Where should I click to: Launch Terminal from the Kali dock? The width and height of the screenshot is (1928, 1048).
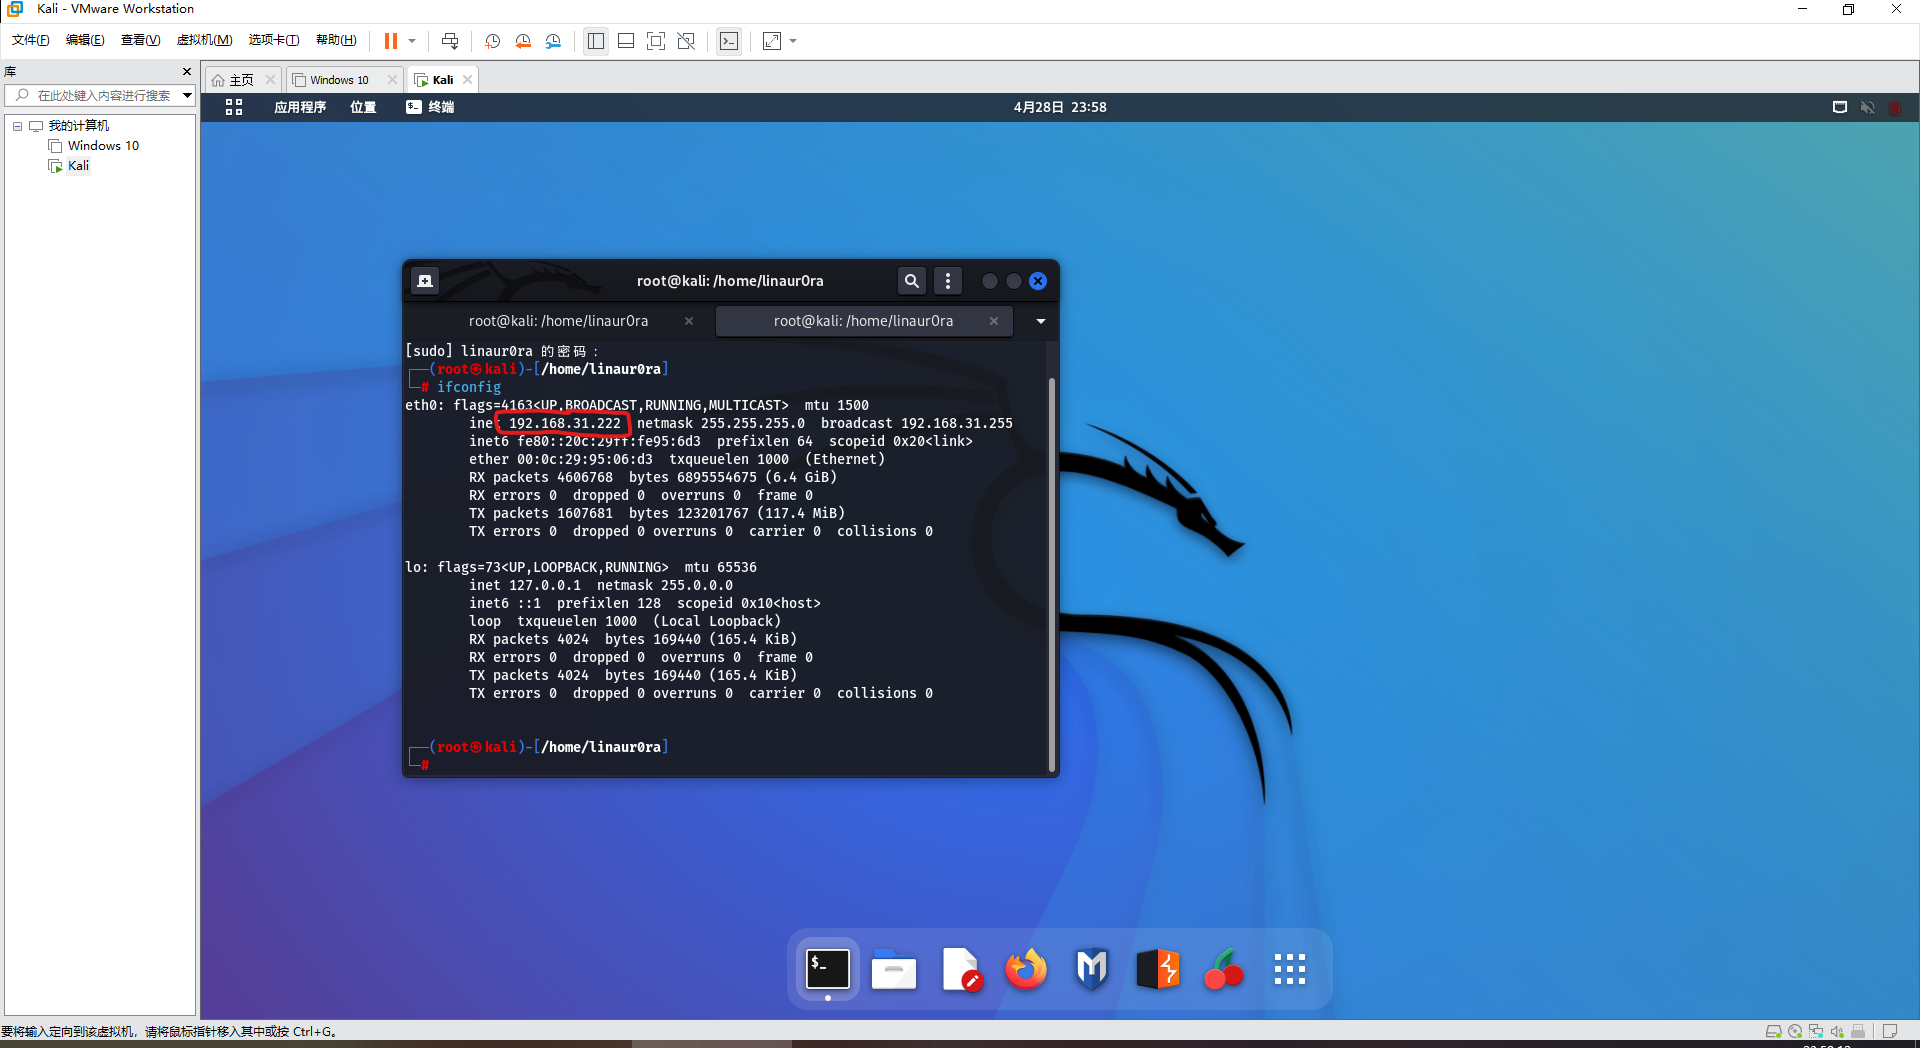click(x=828, y=969)
